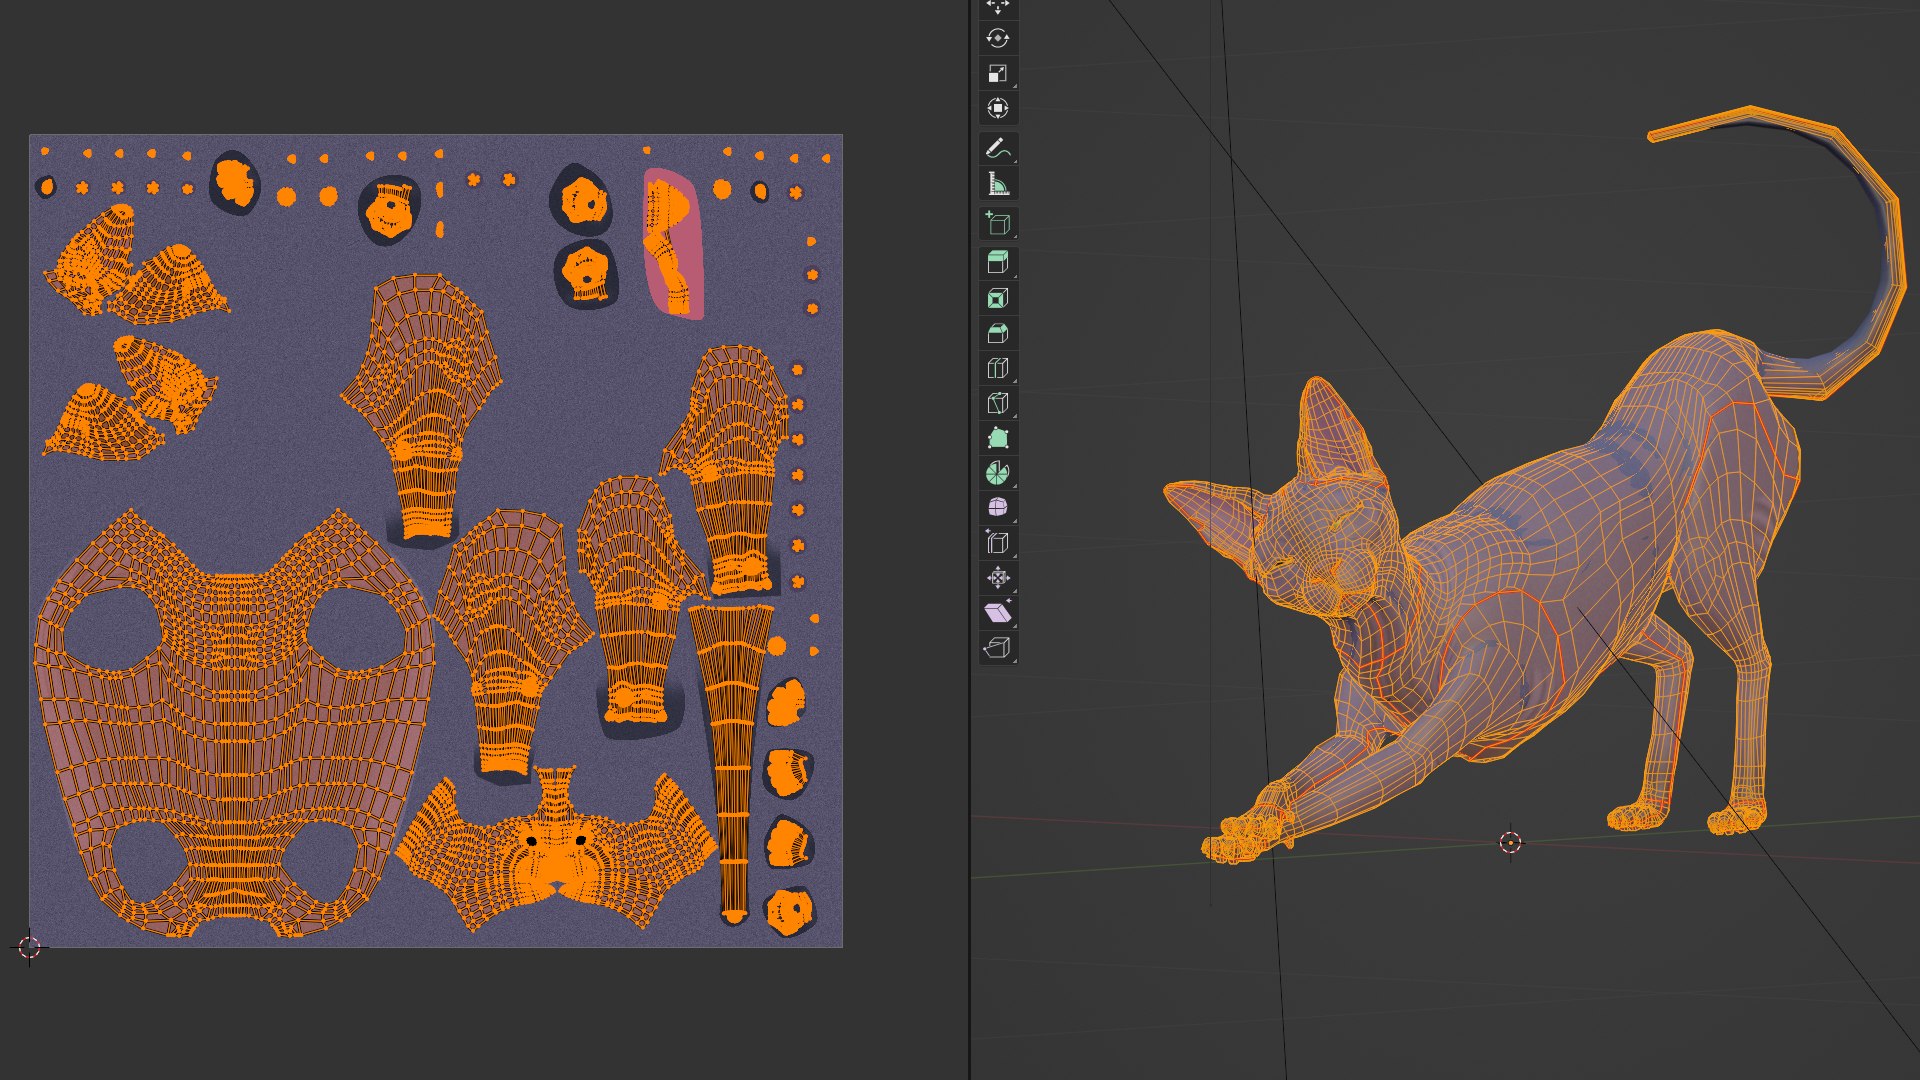Click the cat face UV island
Screen dimensions: 1920x1080
(556, 850)
